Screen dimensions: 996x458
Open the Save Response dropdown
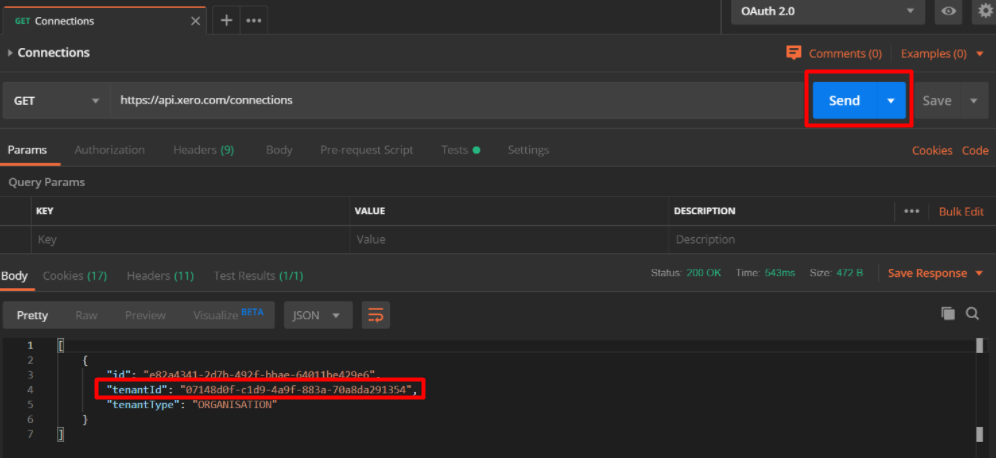pyautogui.click(x=935, y=273)
